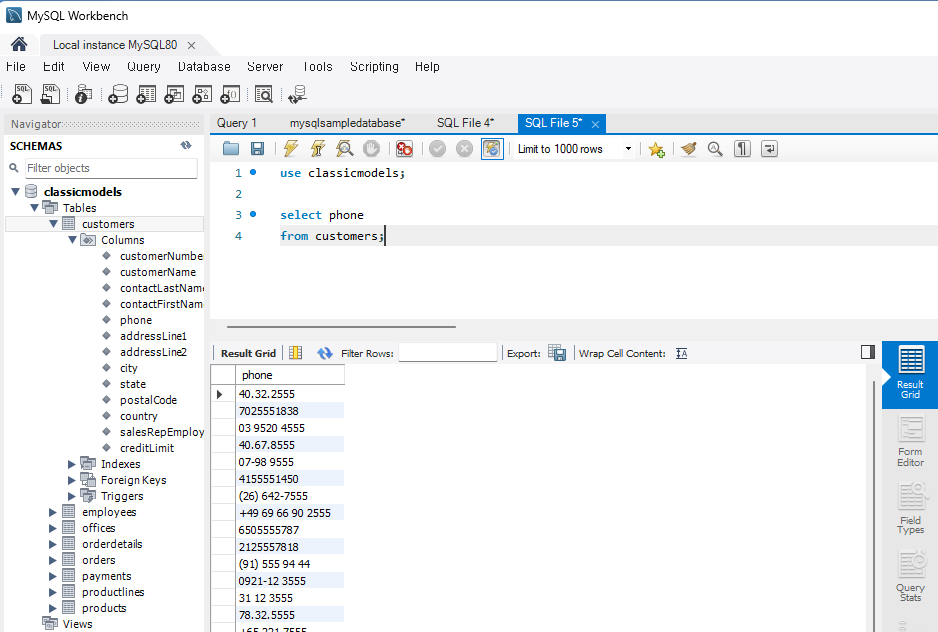This screenshot has height=632, width=938.
Task: Open SQL script file toolbar icon
Action: point(50,94)
